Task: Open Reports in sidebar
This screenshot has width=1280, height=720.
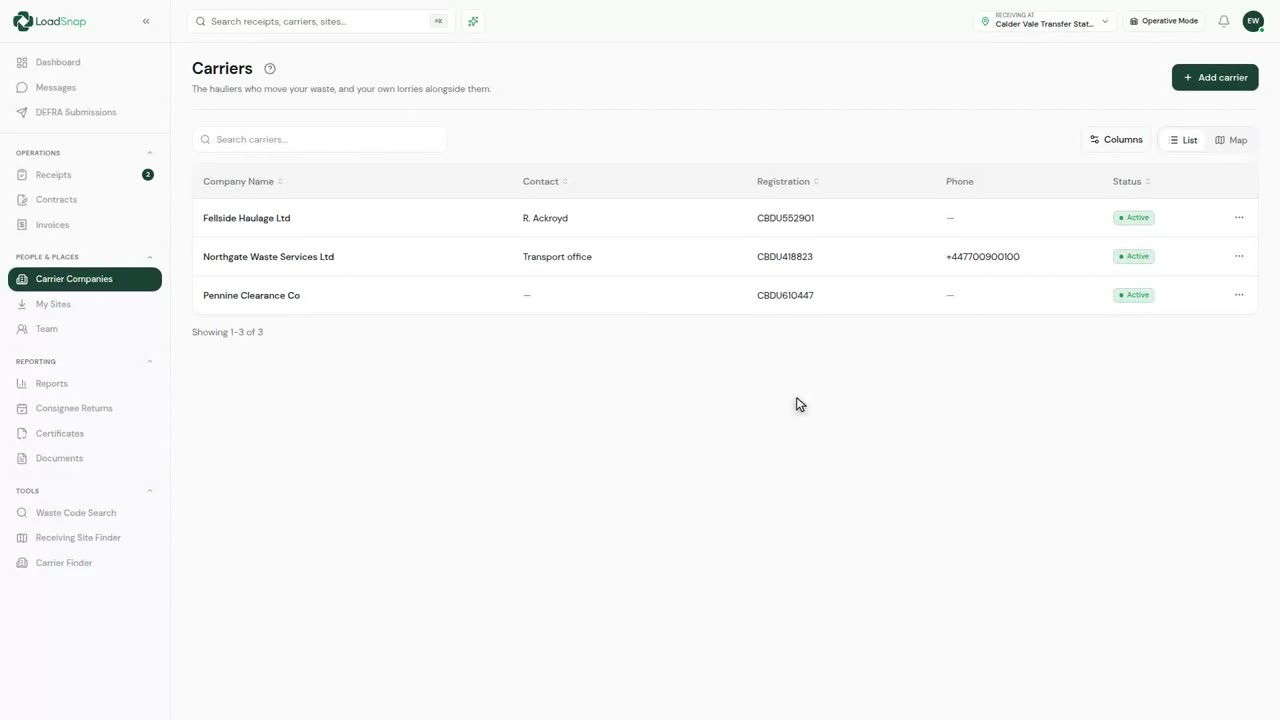Action: [85, 384]
